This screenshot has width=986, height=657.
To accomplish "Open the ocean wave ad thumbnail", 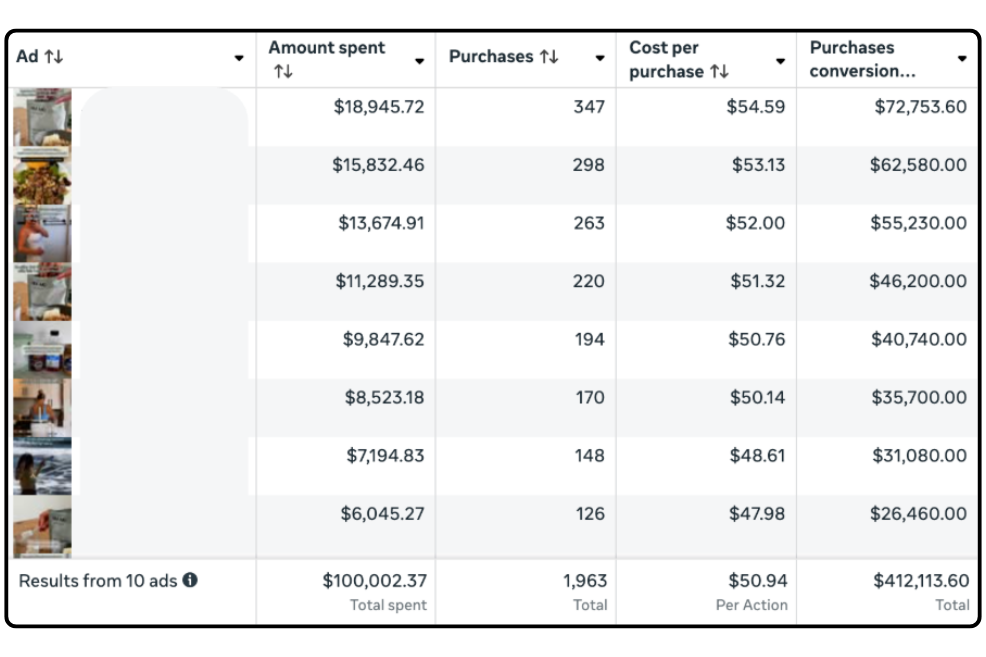I will 42,466.
